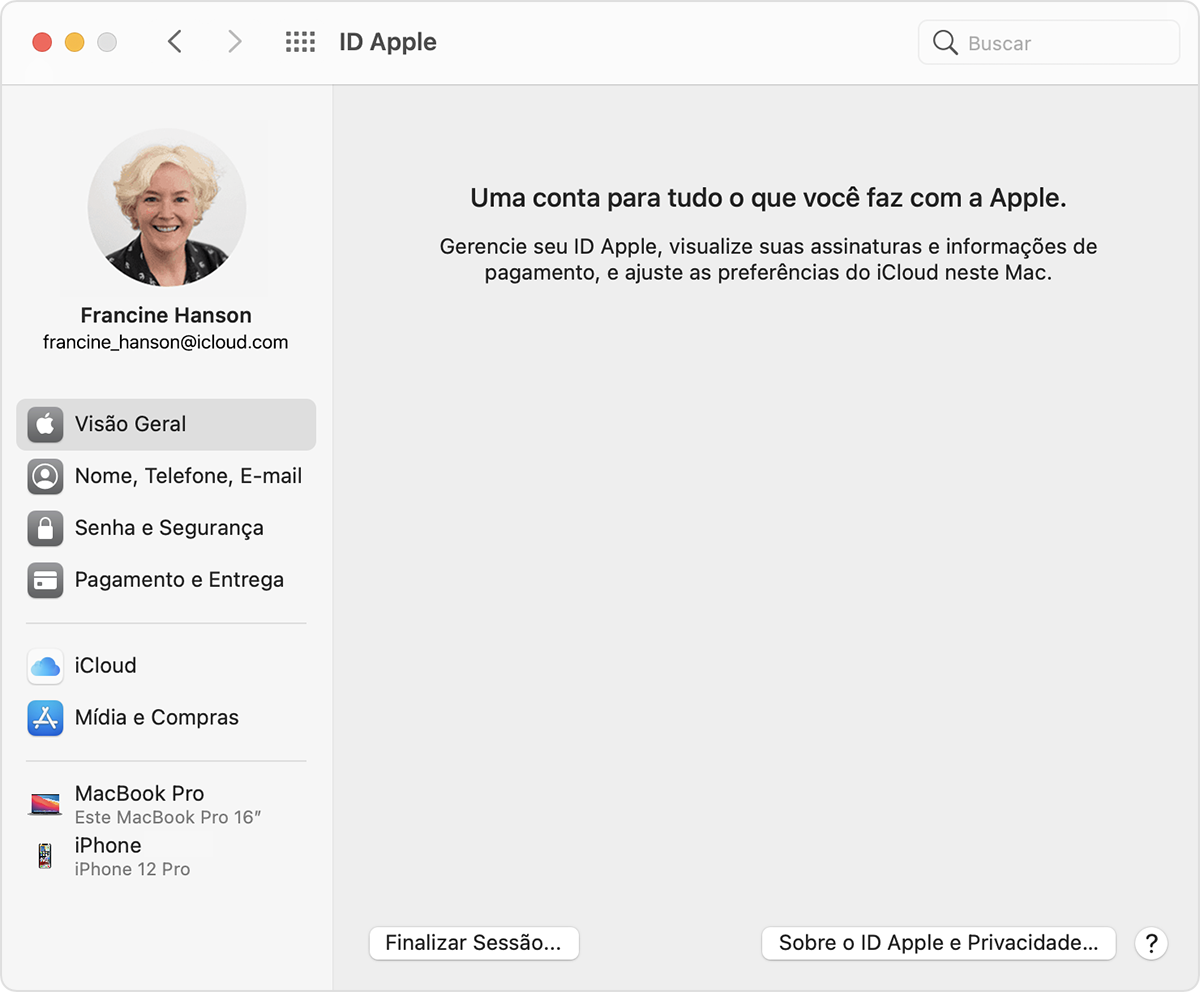
Task: Click the iPhone 12 Pro device icon
Action: (x=45, y=856)
